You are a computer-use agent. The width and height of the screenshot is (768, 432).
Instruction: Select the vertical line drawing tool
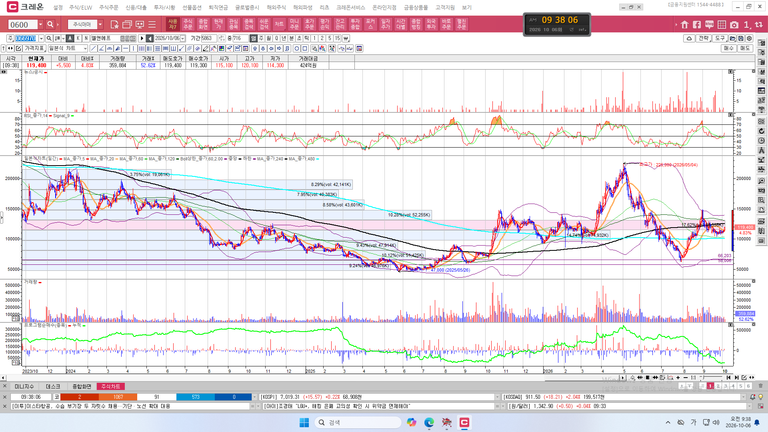point(133,48)
